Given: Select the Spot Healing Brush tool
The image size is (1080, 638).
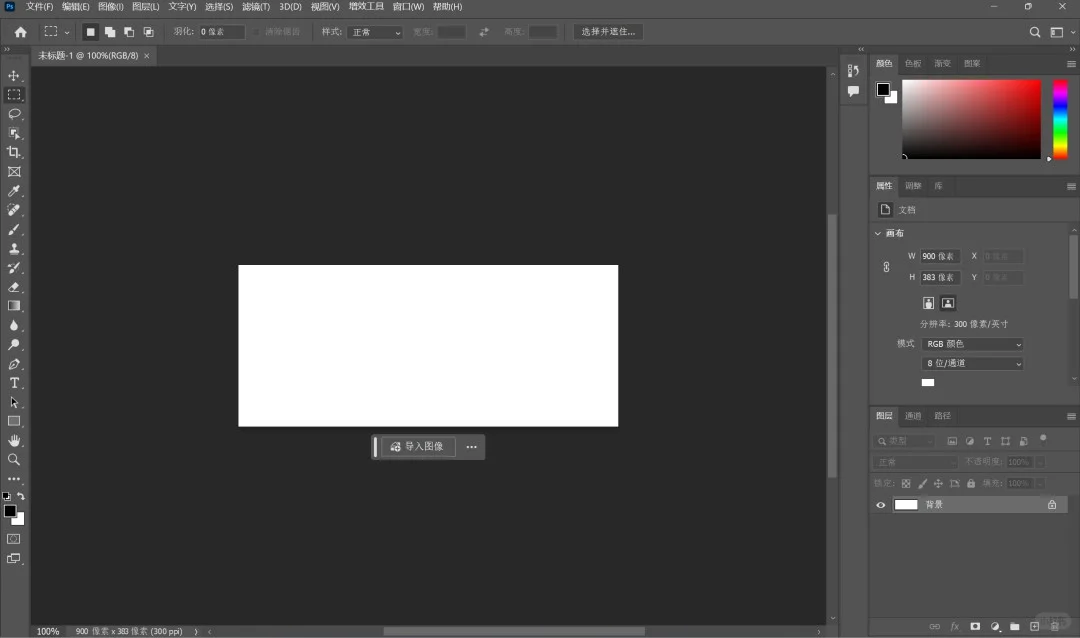Looking at the screenshot, I should pyautogui.click(x=14, y=210).
